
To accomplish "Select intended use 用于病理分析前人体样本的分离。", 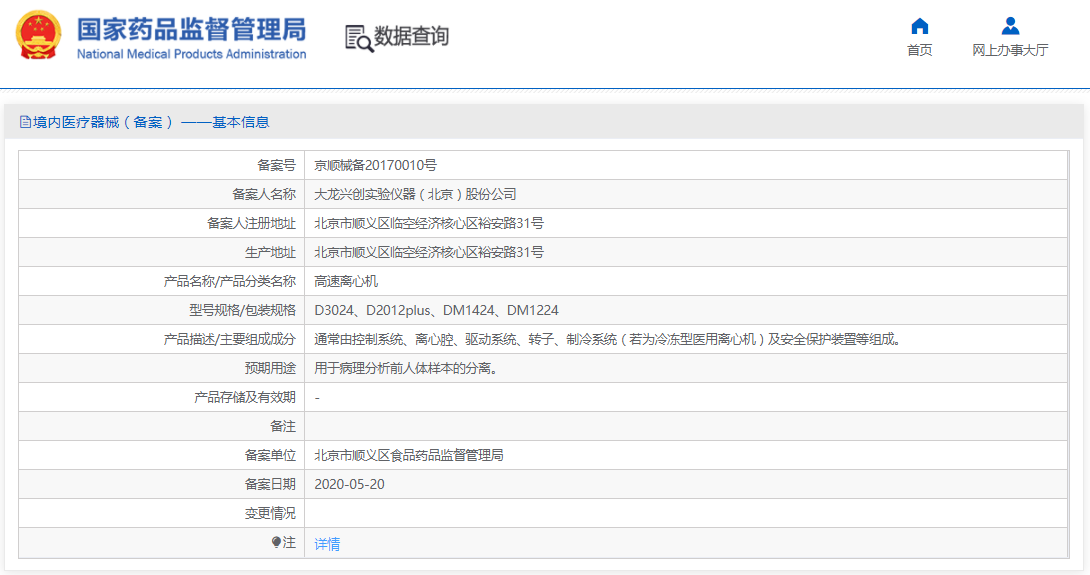I will pyautogui.click(x=408, y=369).
